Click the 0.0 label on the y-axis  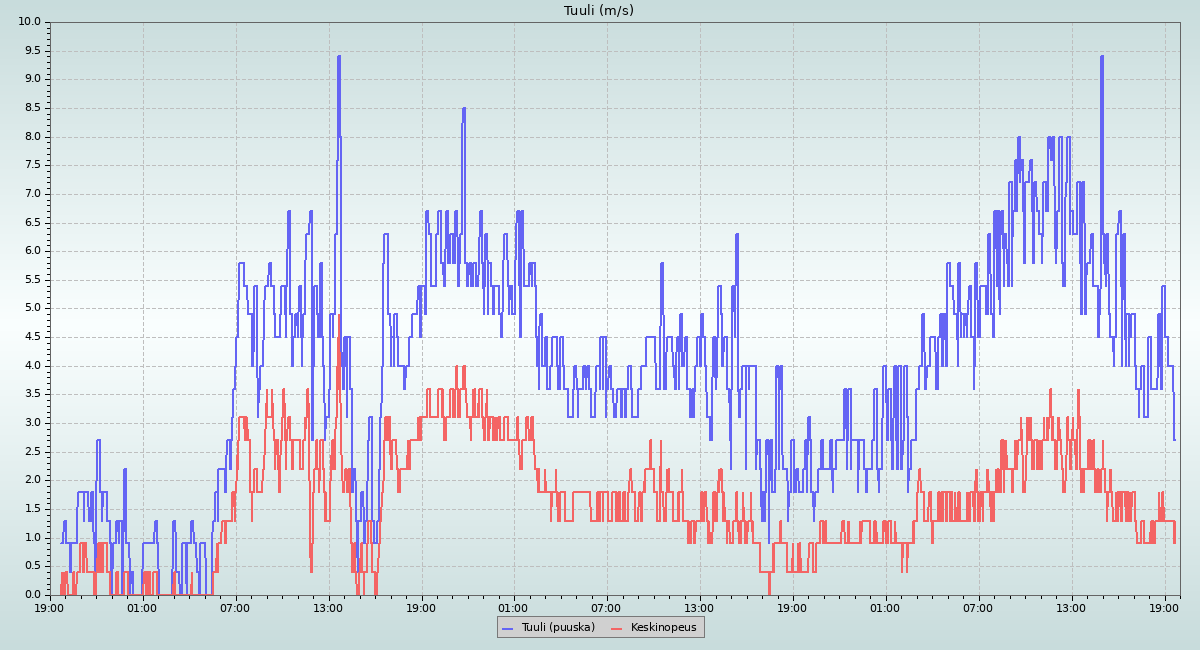pyautogui.click(x=33, y=595)
